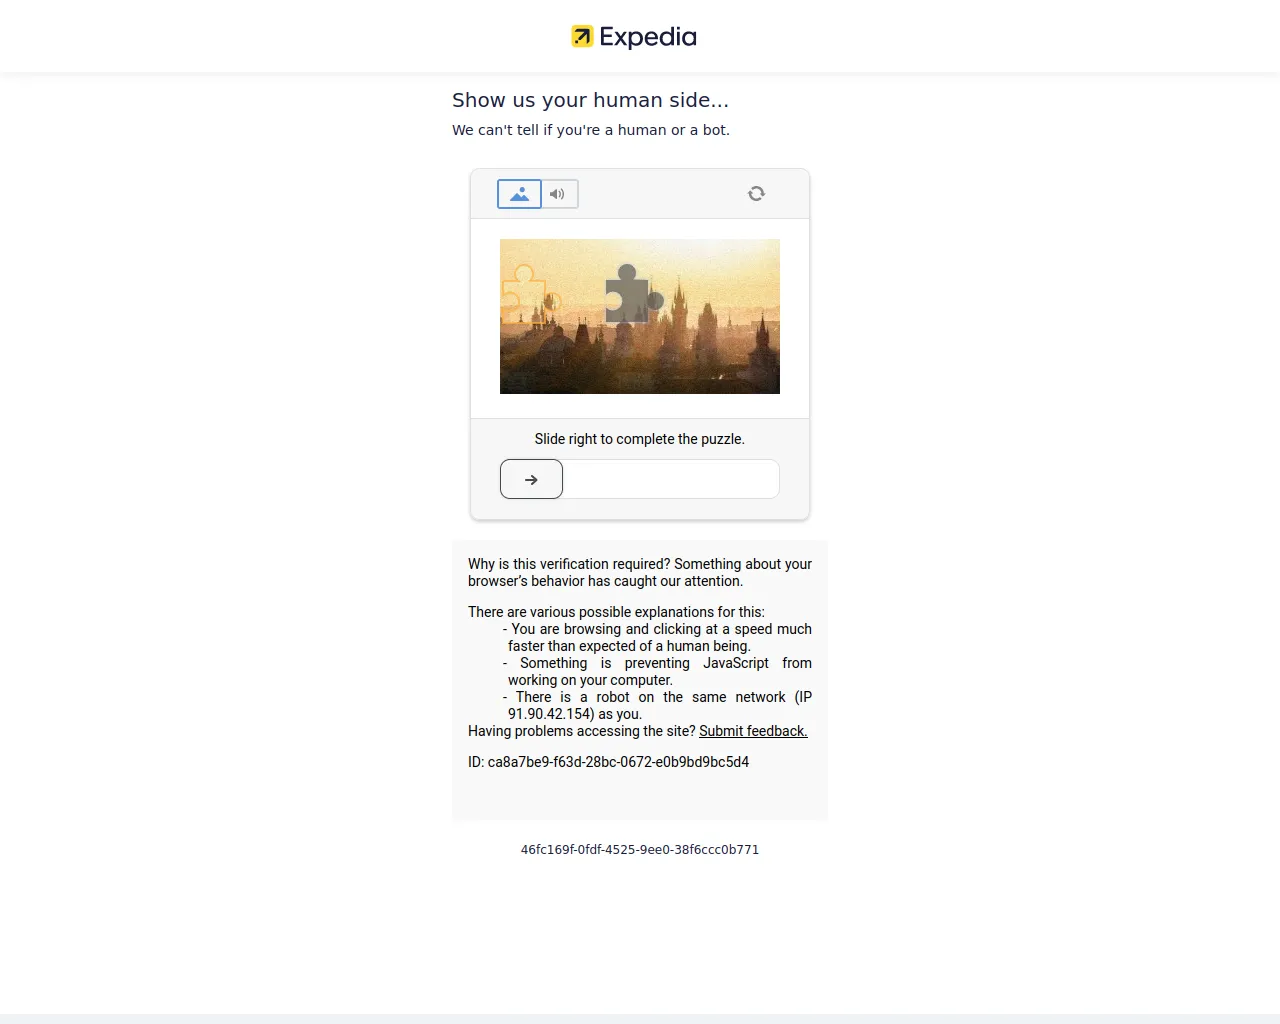Viewport: 1280px width, 1024px height.
Task: Switch to the audio challenge
Action: point(559,194)
